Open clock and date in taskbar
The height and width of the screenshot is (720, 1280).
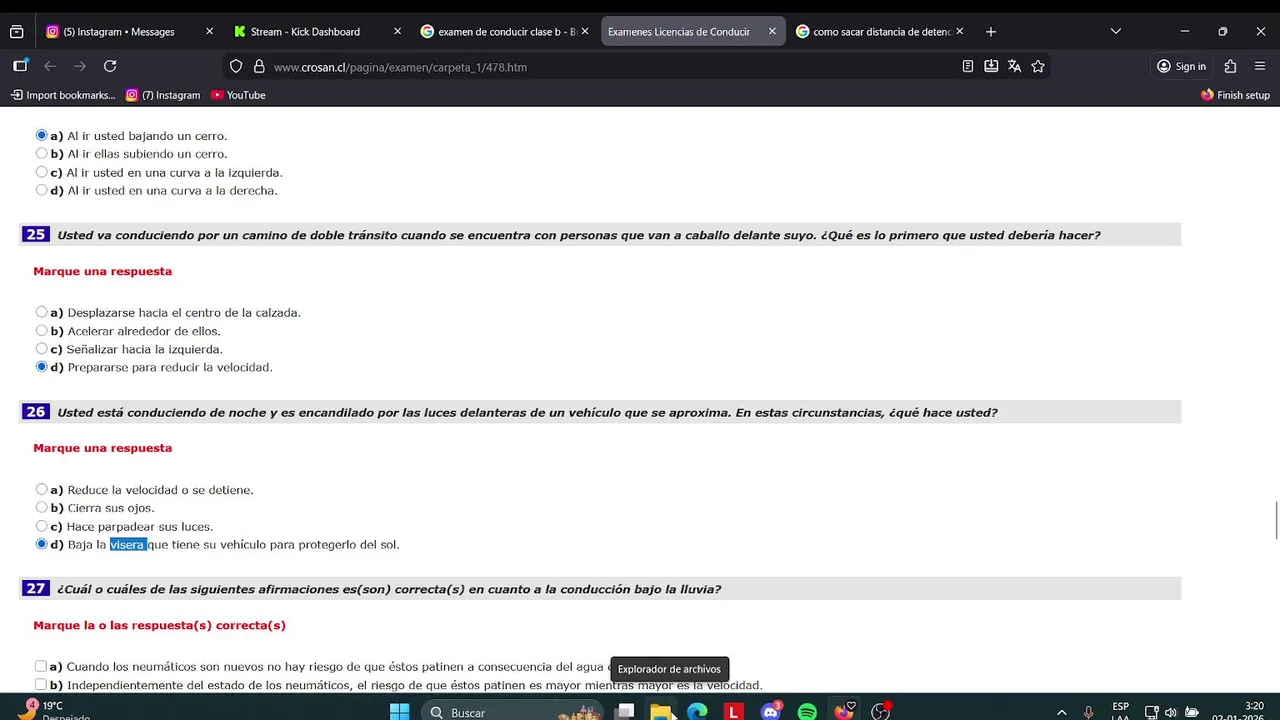(1237, 712)
